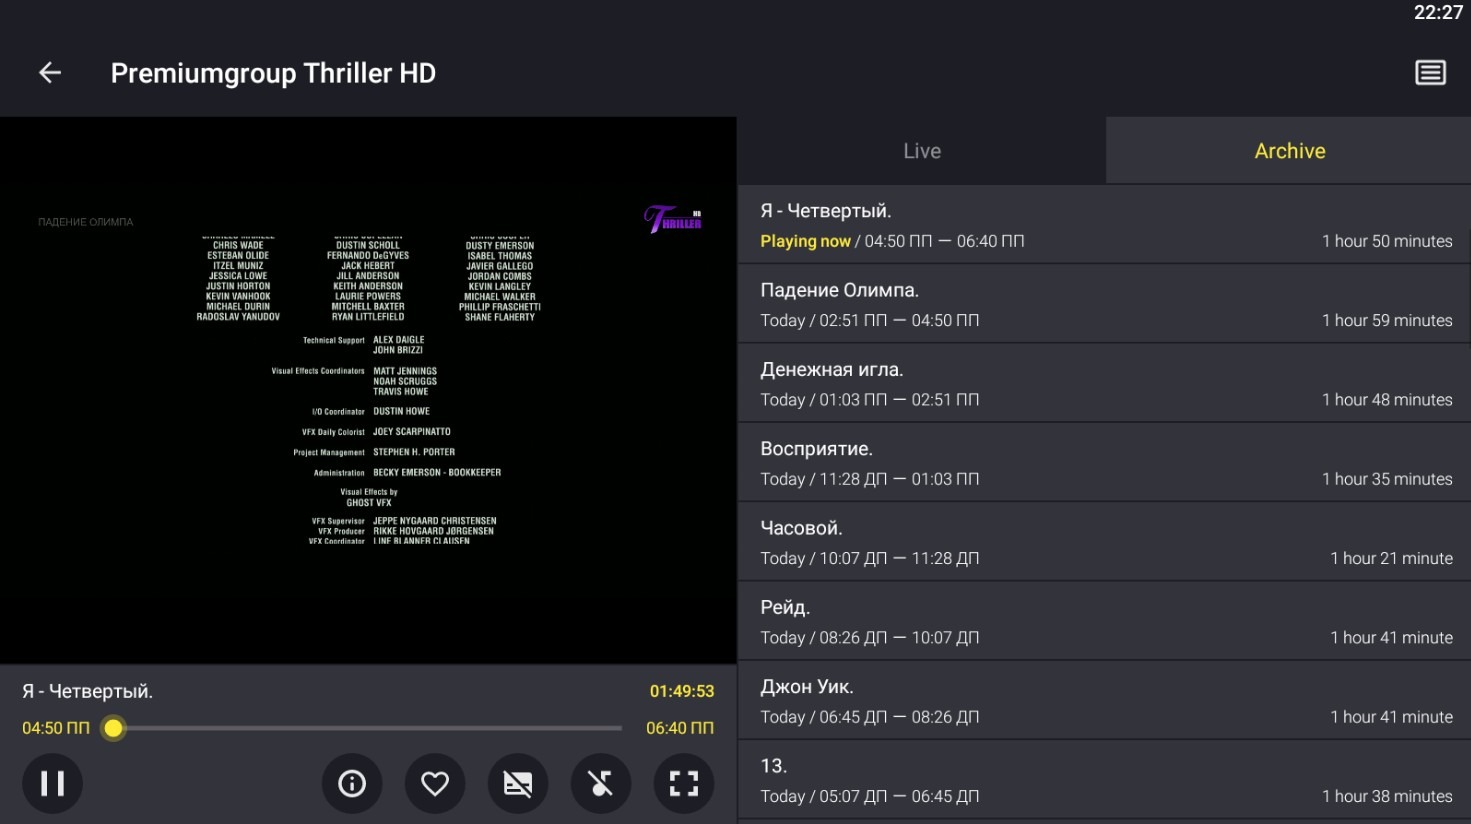Open Джон Уик from the archive
The height and width of the screenshot is (824, 1471).
click(x=1104, y=701)
